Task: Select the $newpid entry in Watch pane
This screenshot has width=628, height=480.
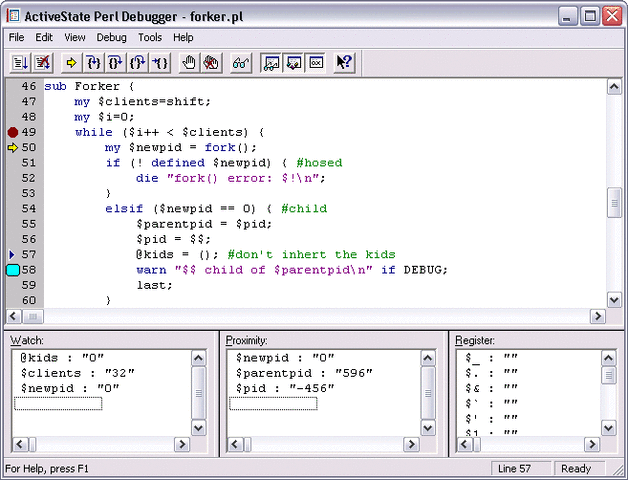Action: 70,388
